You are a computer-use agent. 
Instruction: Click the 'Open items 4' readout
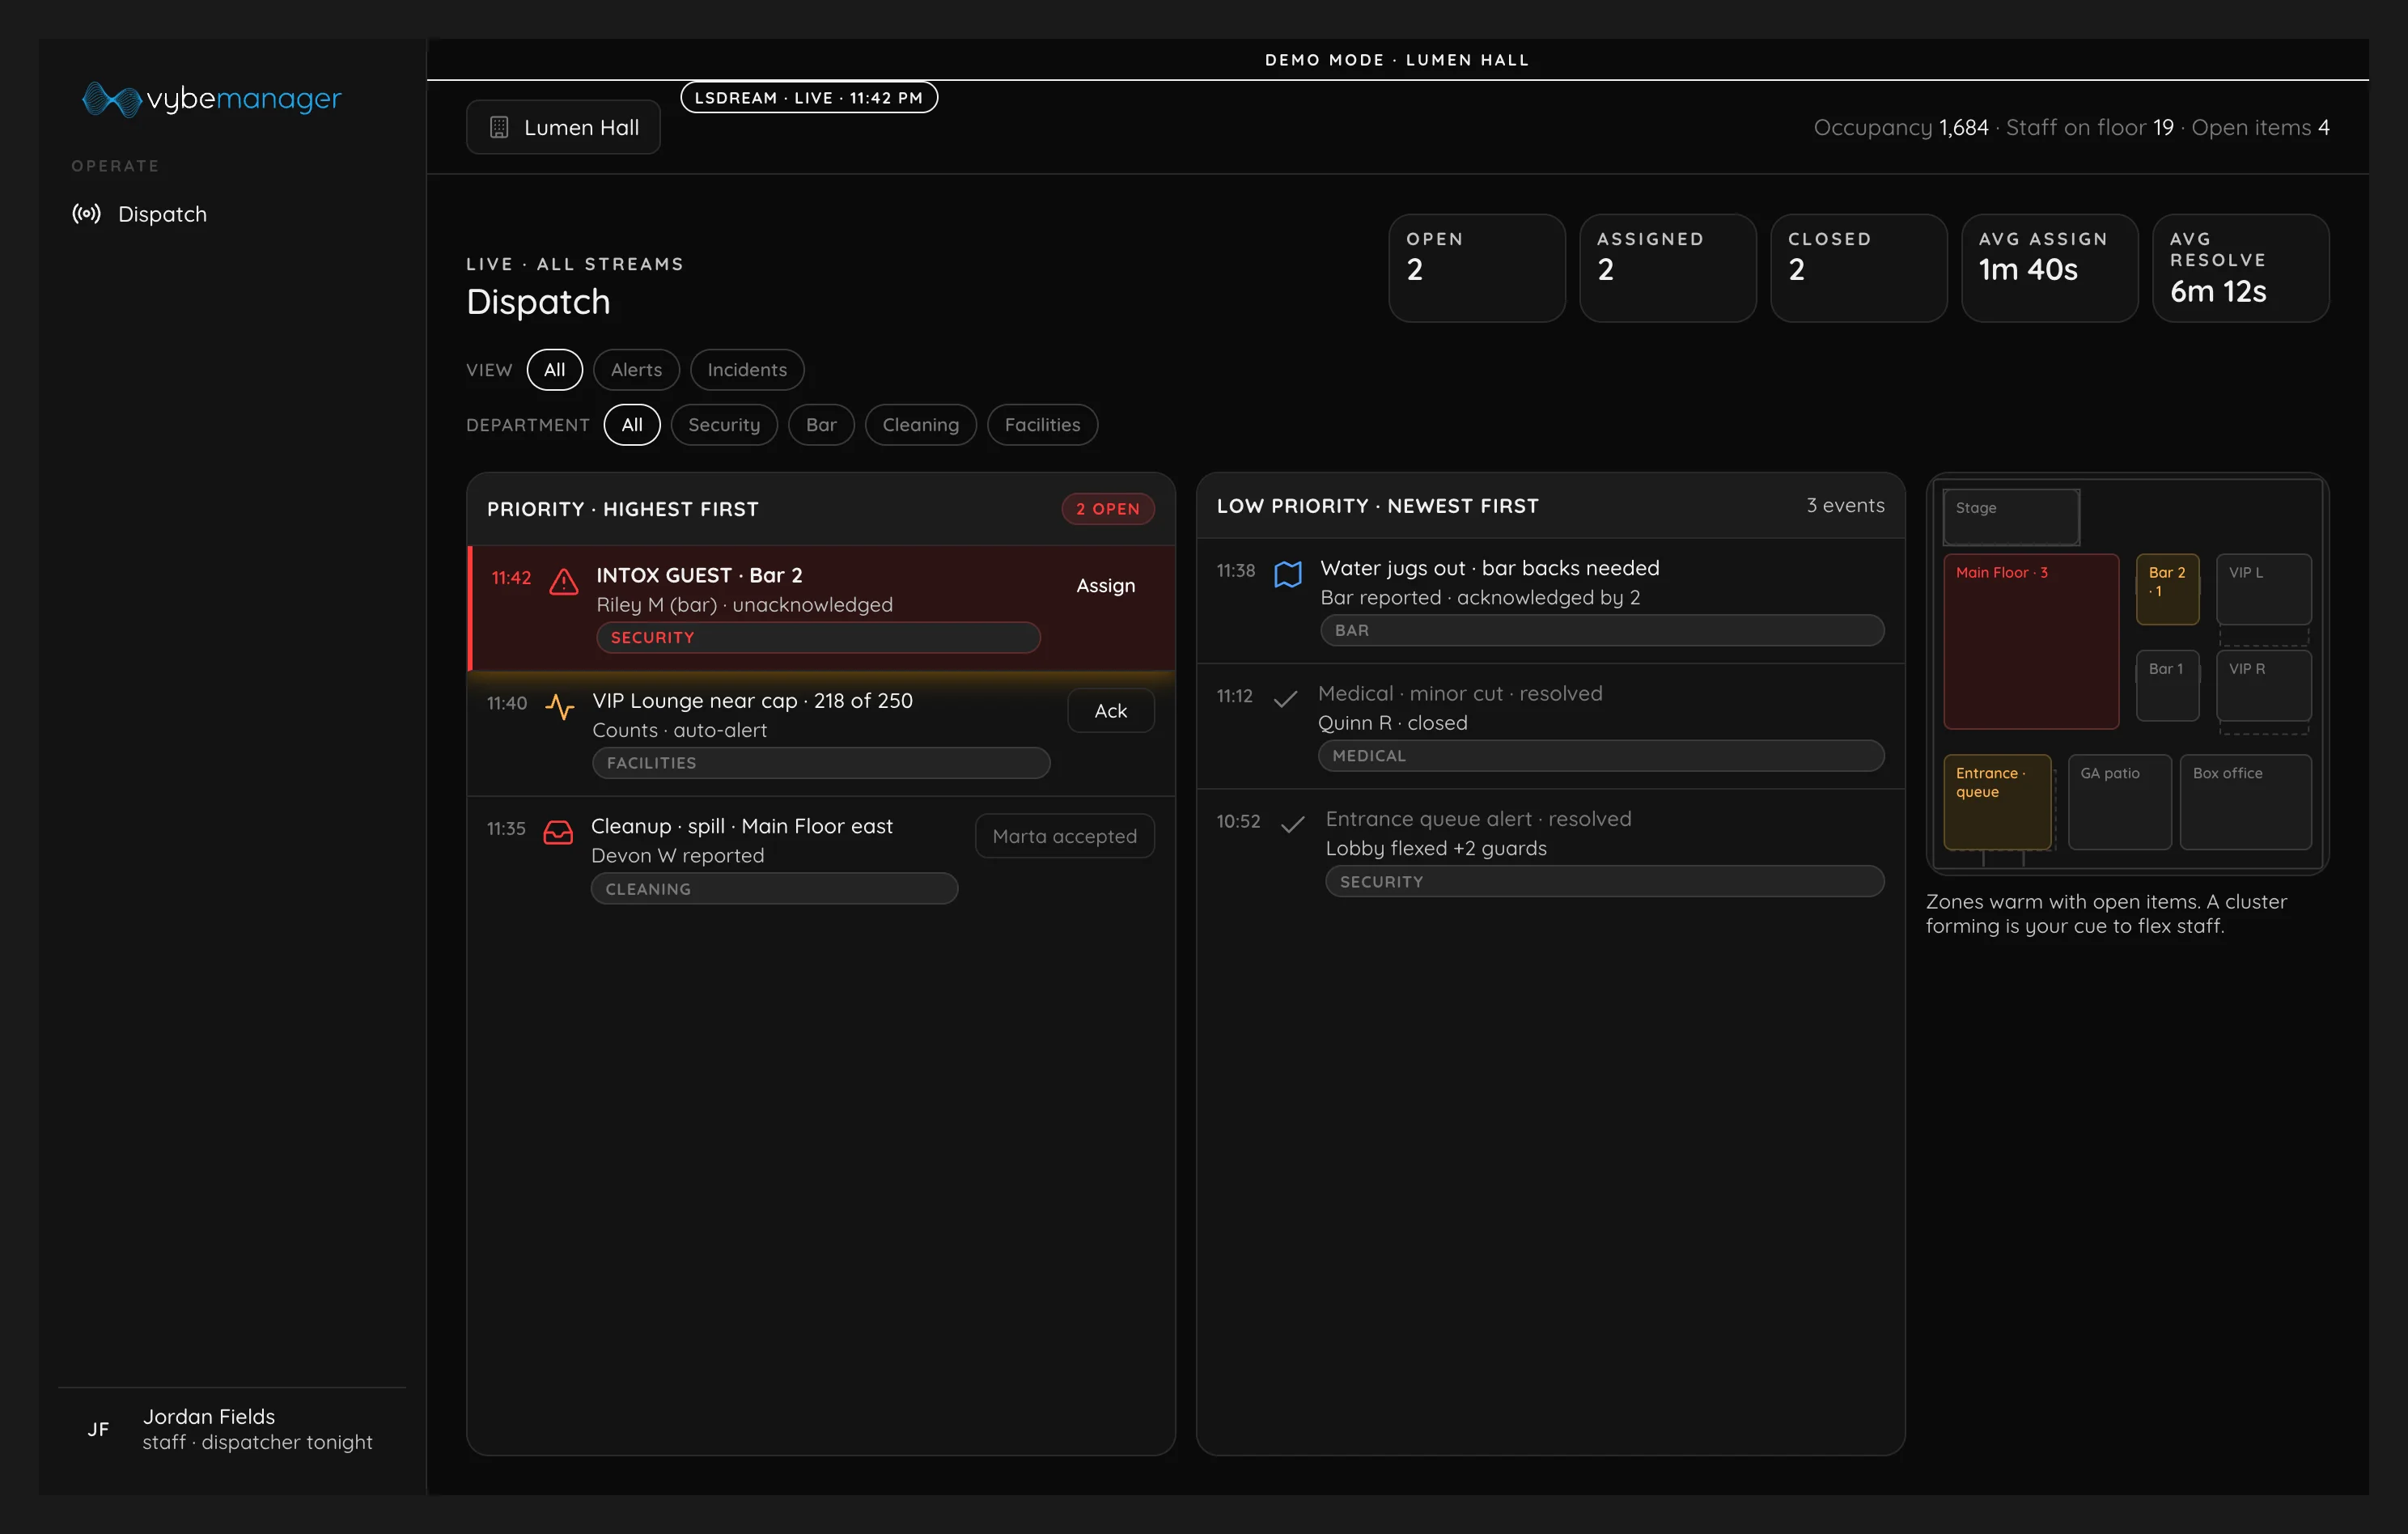[2260, 127]
